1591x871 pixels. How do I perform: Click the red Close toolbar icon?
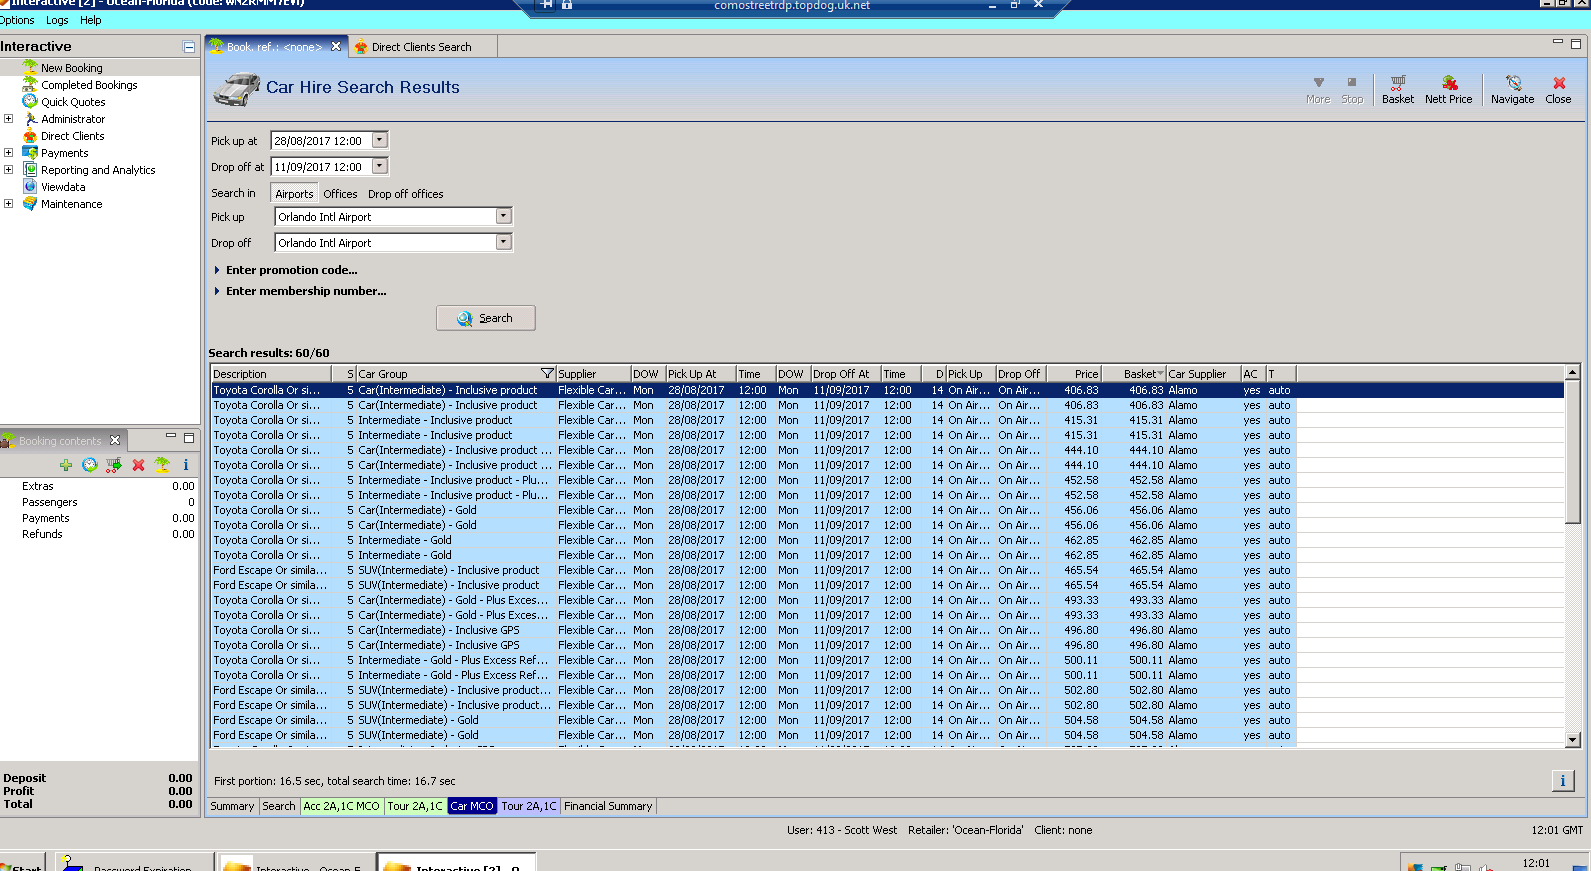click(x=1558, y=83)
